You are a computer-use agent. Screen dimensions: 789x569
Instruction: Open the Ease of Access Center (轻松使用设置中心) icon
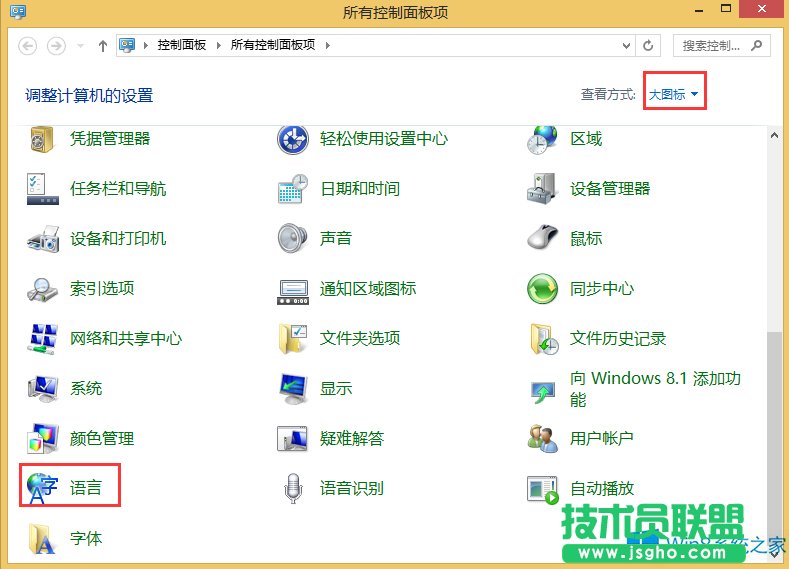[x=292, y=139]
